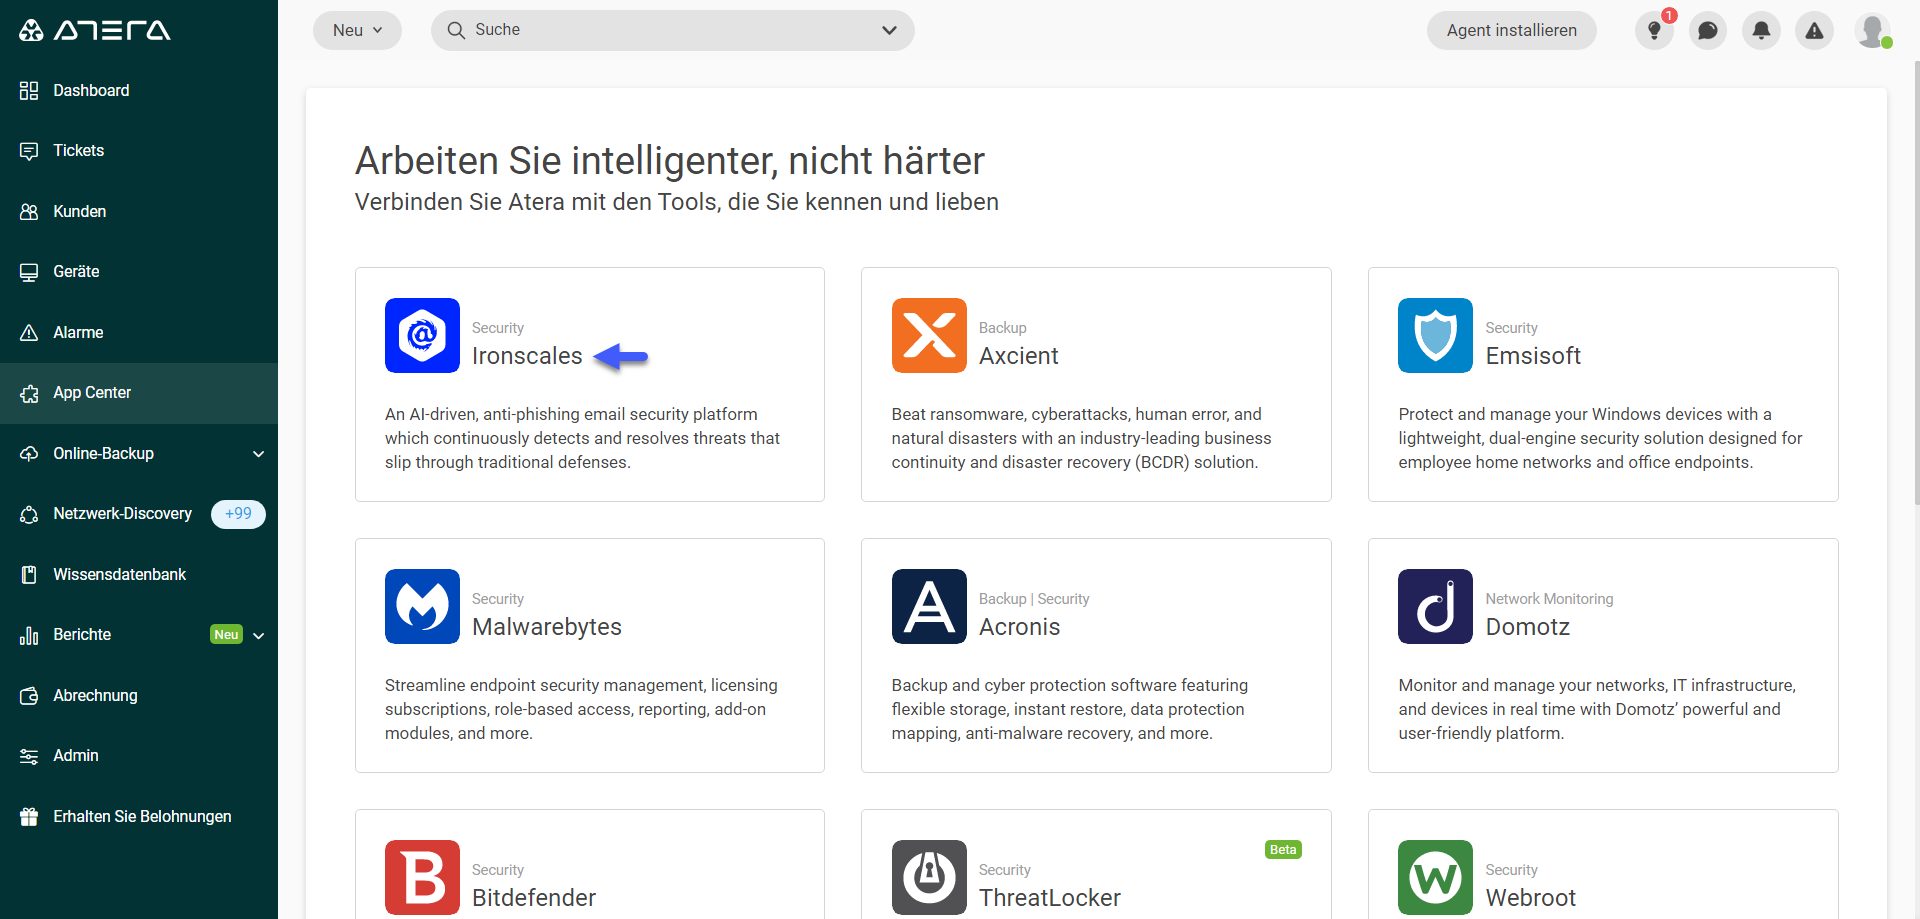Screen dimensions: 1920x919
Task: Click the Emsisoft shield logo
Action: (1435, 335)
